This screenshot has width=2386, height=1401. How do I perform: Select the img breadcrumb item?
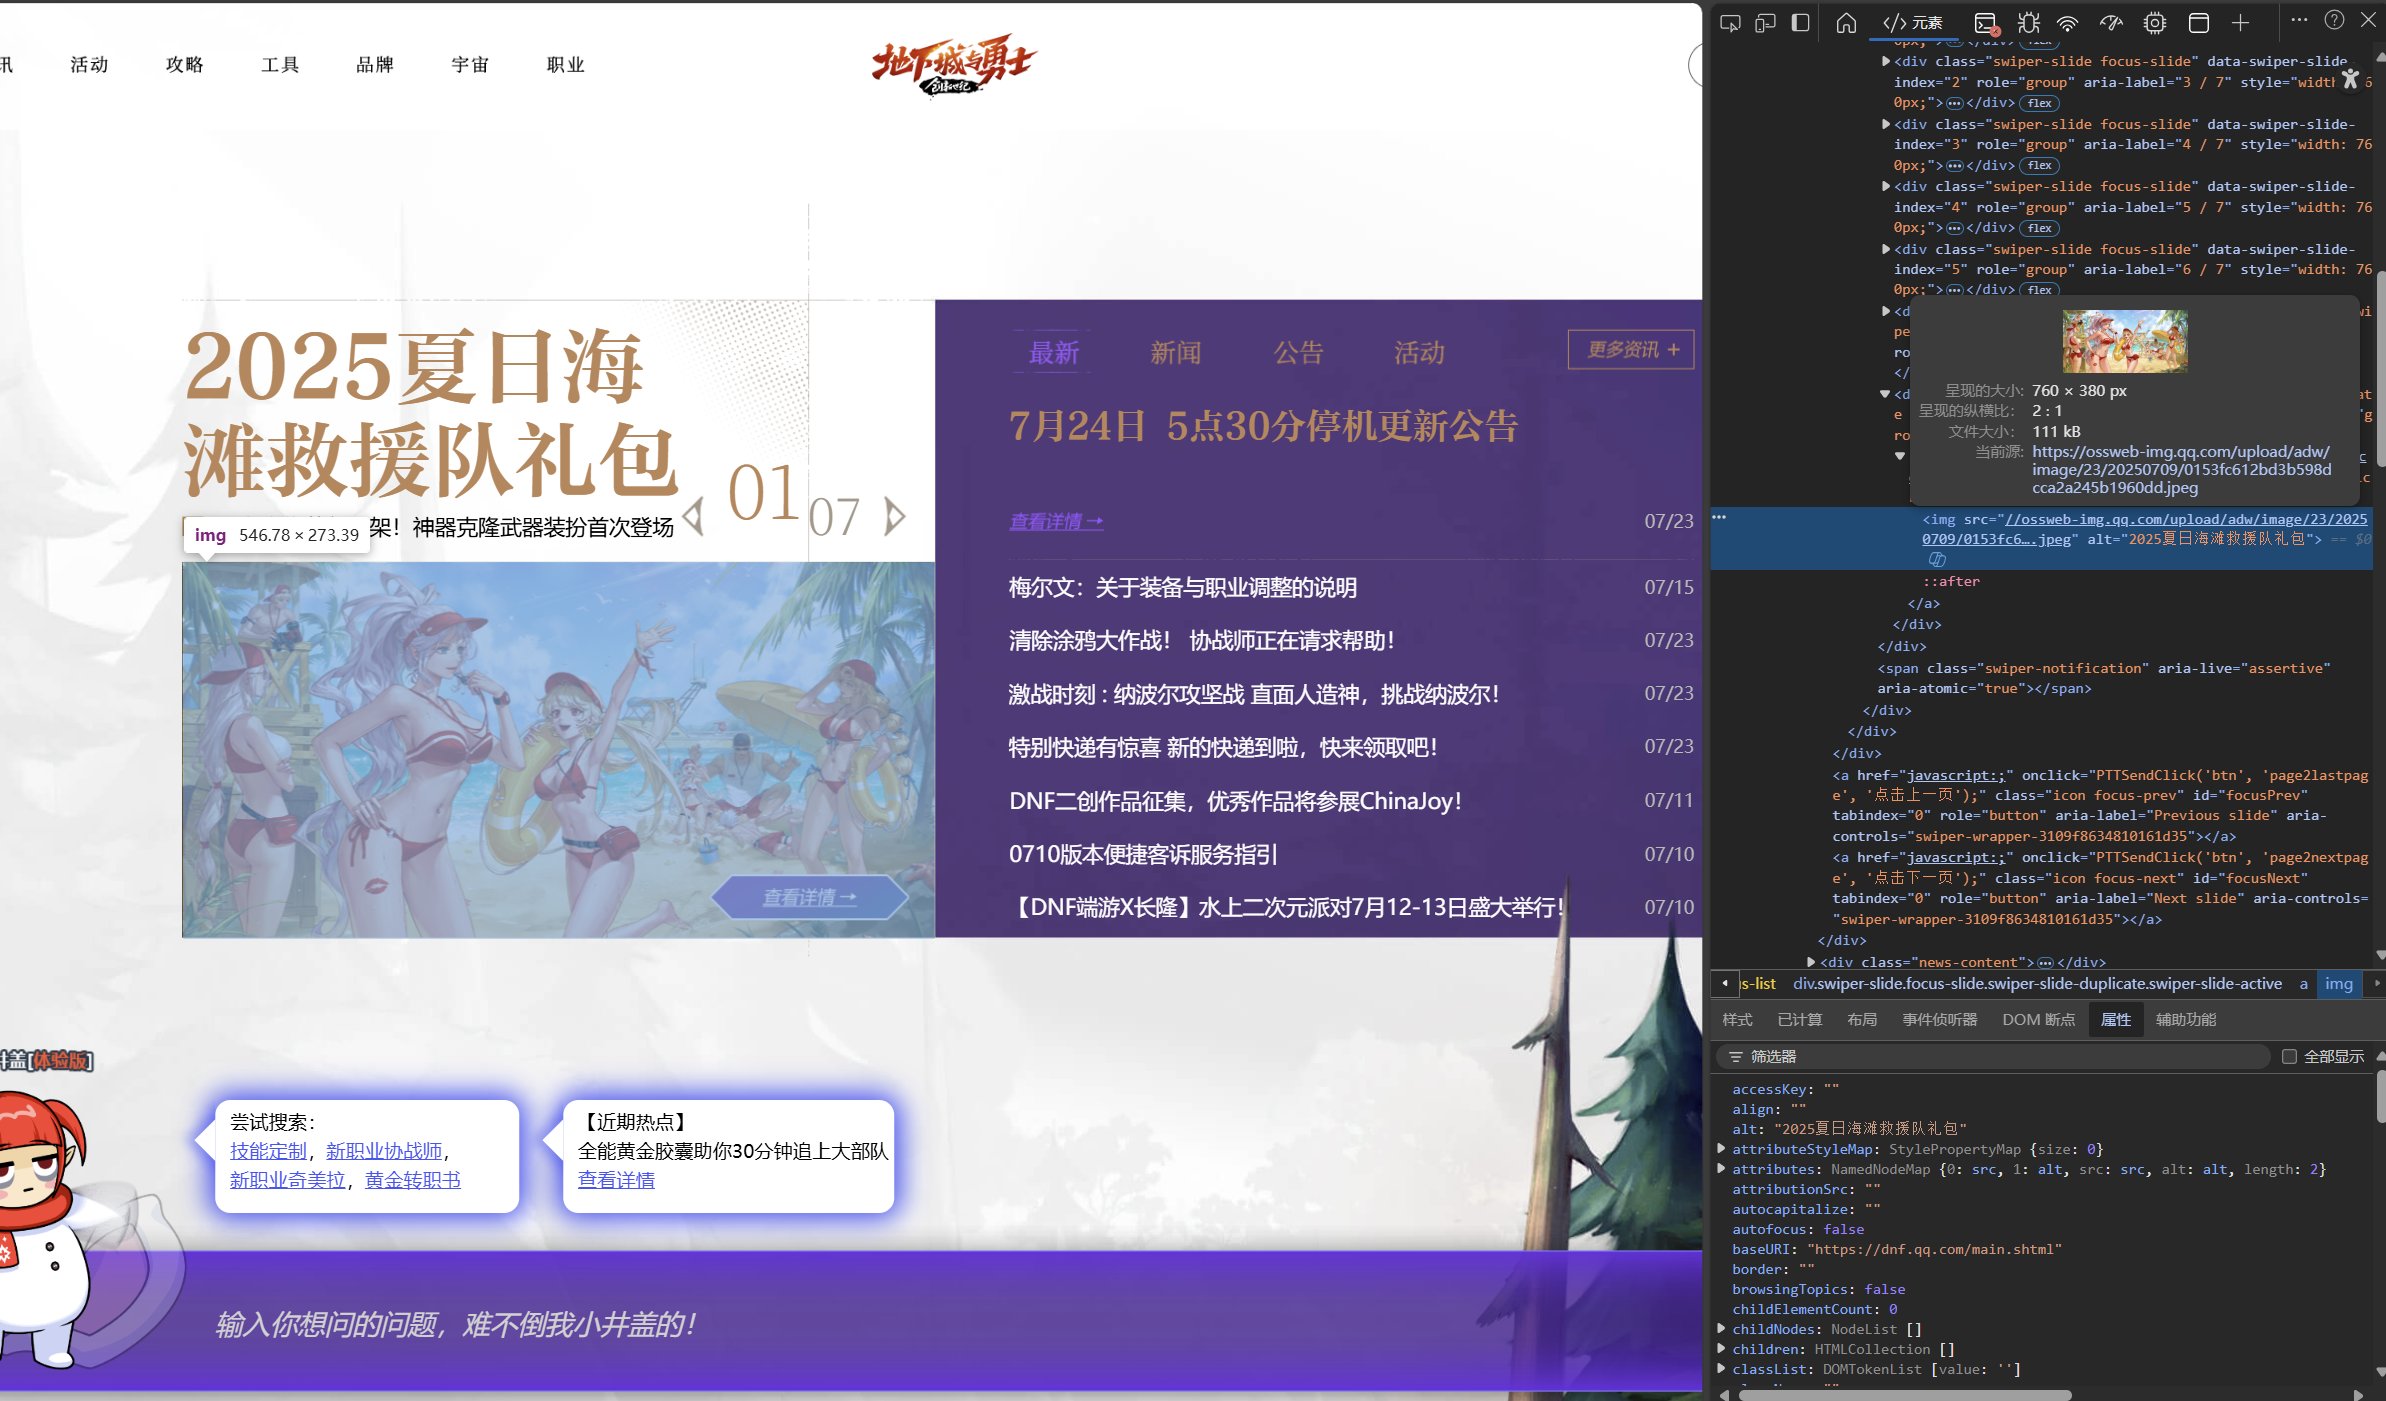[2338, 984]
